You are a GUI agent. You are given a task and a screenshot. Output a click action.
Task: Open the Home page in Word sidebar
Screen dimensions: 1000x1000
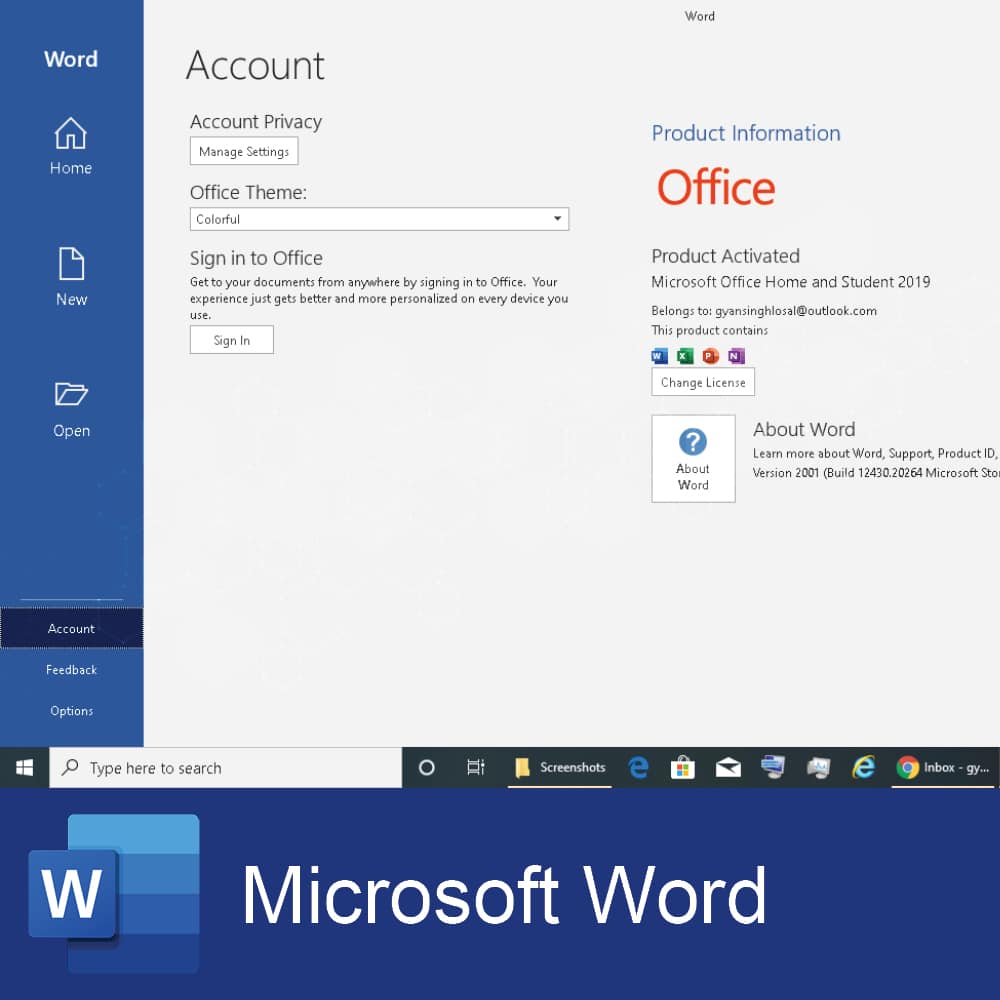pyautogui.click(x=71, y=146)
